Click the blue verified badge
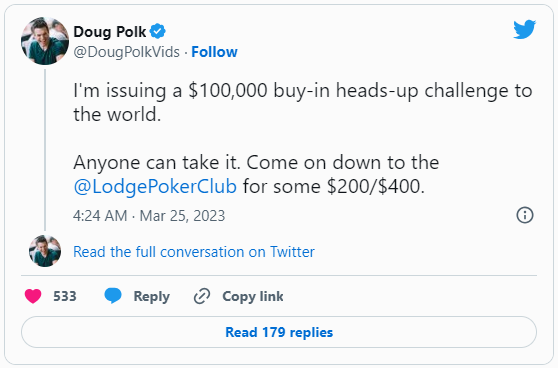The height and width of the screenshot is (368, 558). coord(157,31)
